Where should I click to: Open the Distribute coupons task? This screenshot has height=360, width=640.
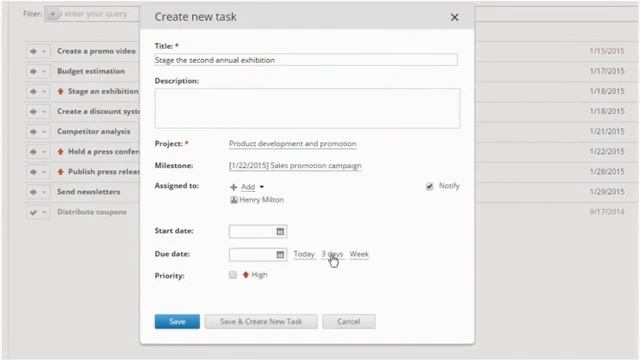[92, 212]
